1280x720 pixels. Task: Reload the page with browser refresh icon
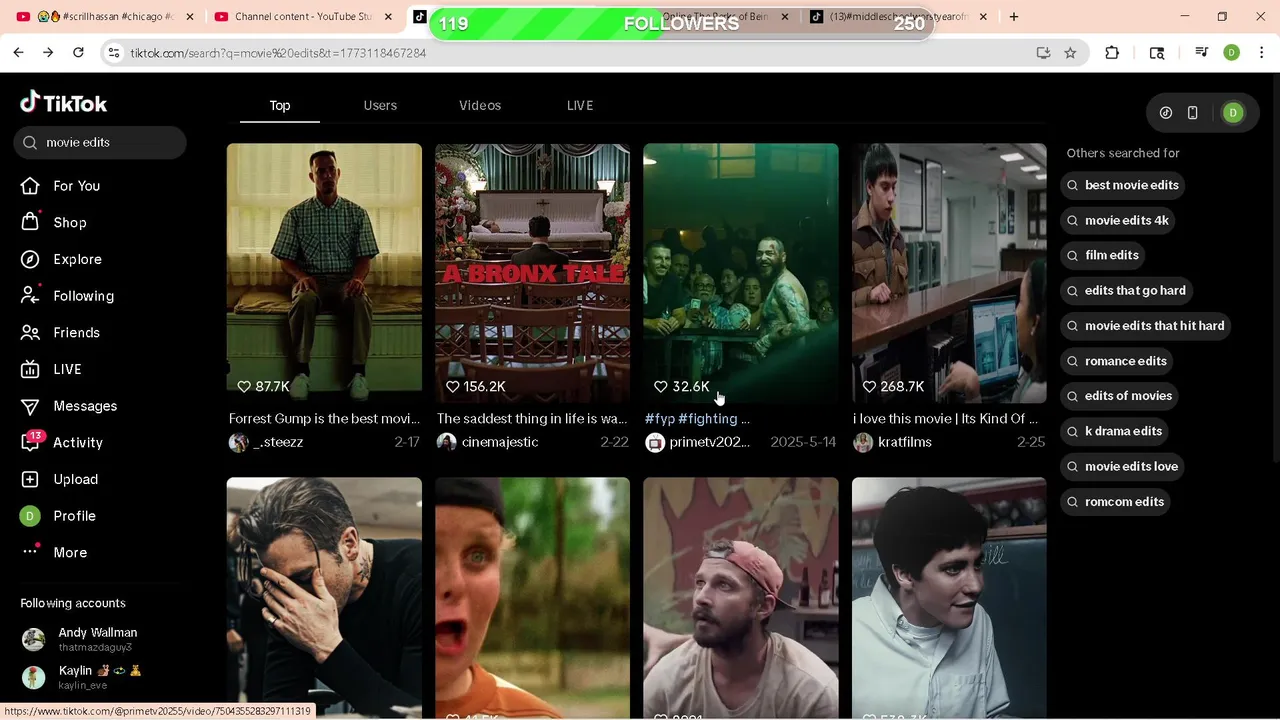(78, 53)
